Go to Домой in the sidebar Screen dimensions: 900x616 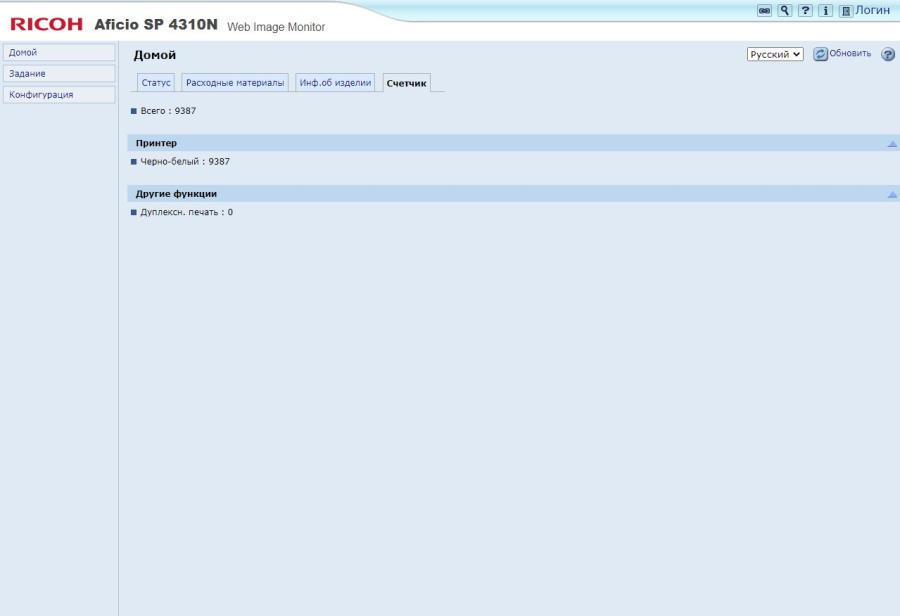[59, 52]
